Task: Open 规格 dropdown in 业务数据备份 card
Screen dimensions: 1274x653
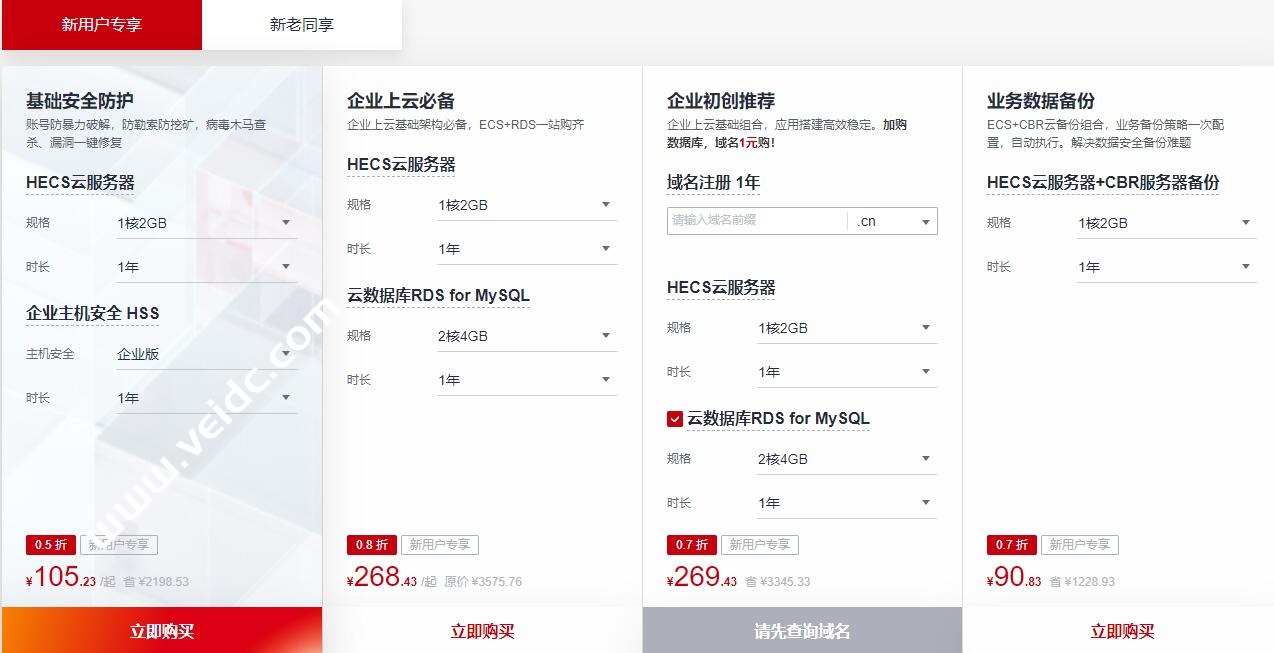Action: [1167, 223]
